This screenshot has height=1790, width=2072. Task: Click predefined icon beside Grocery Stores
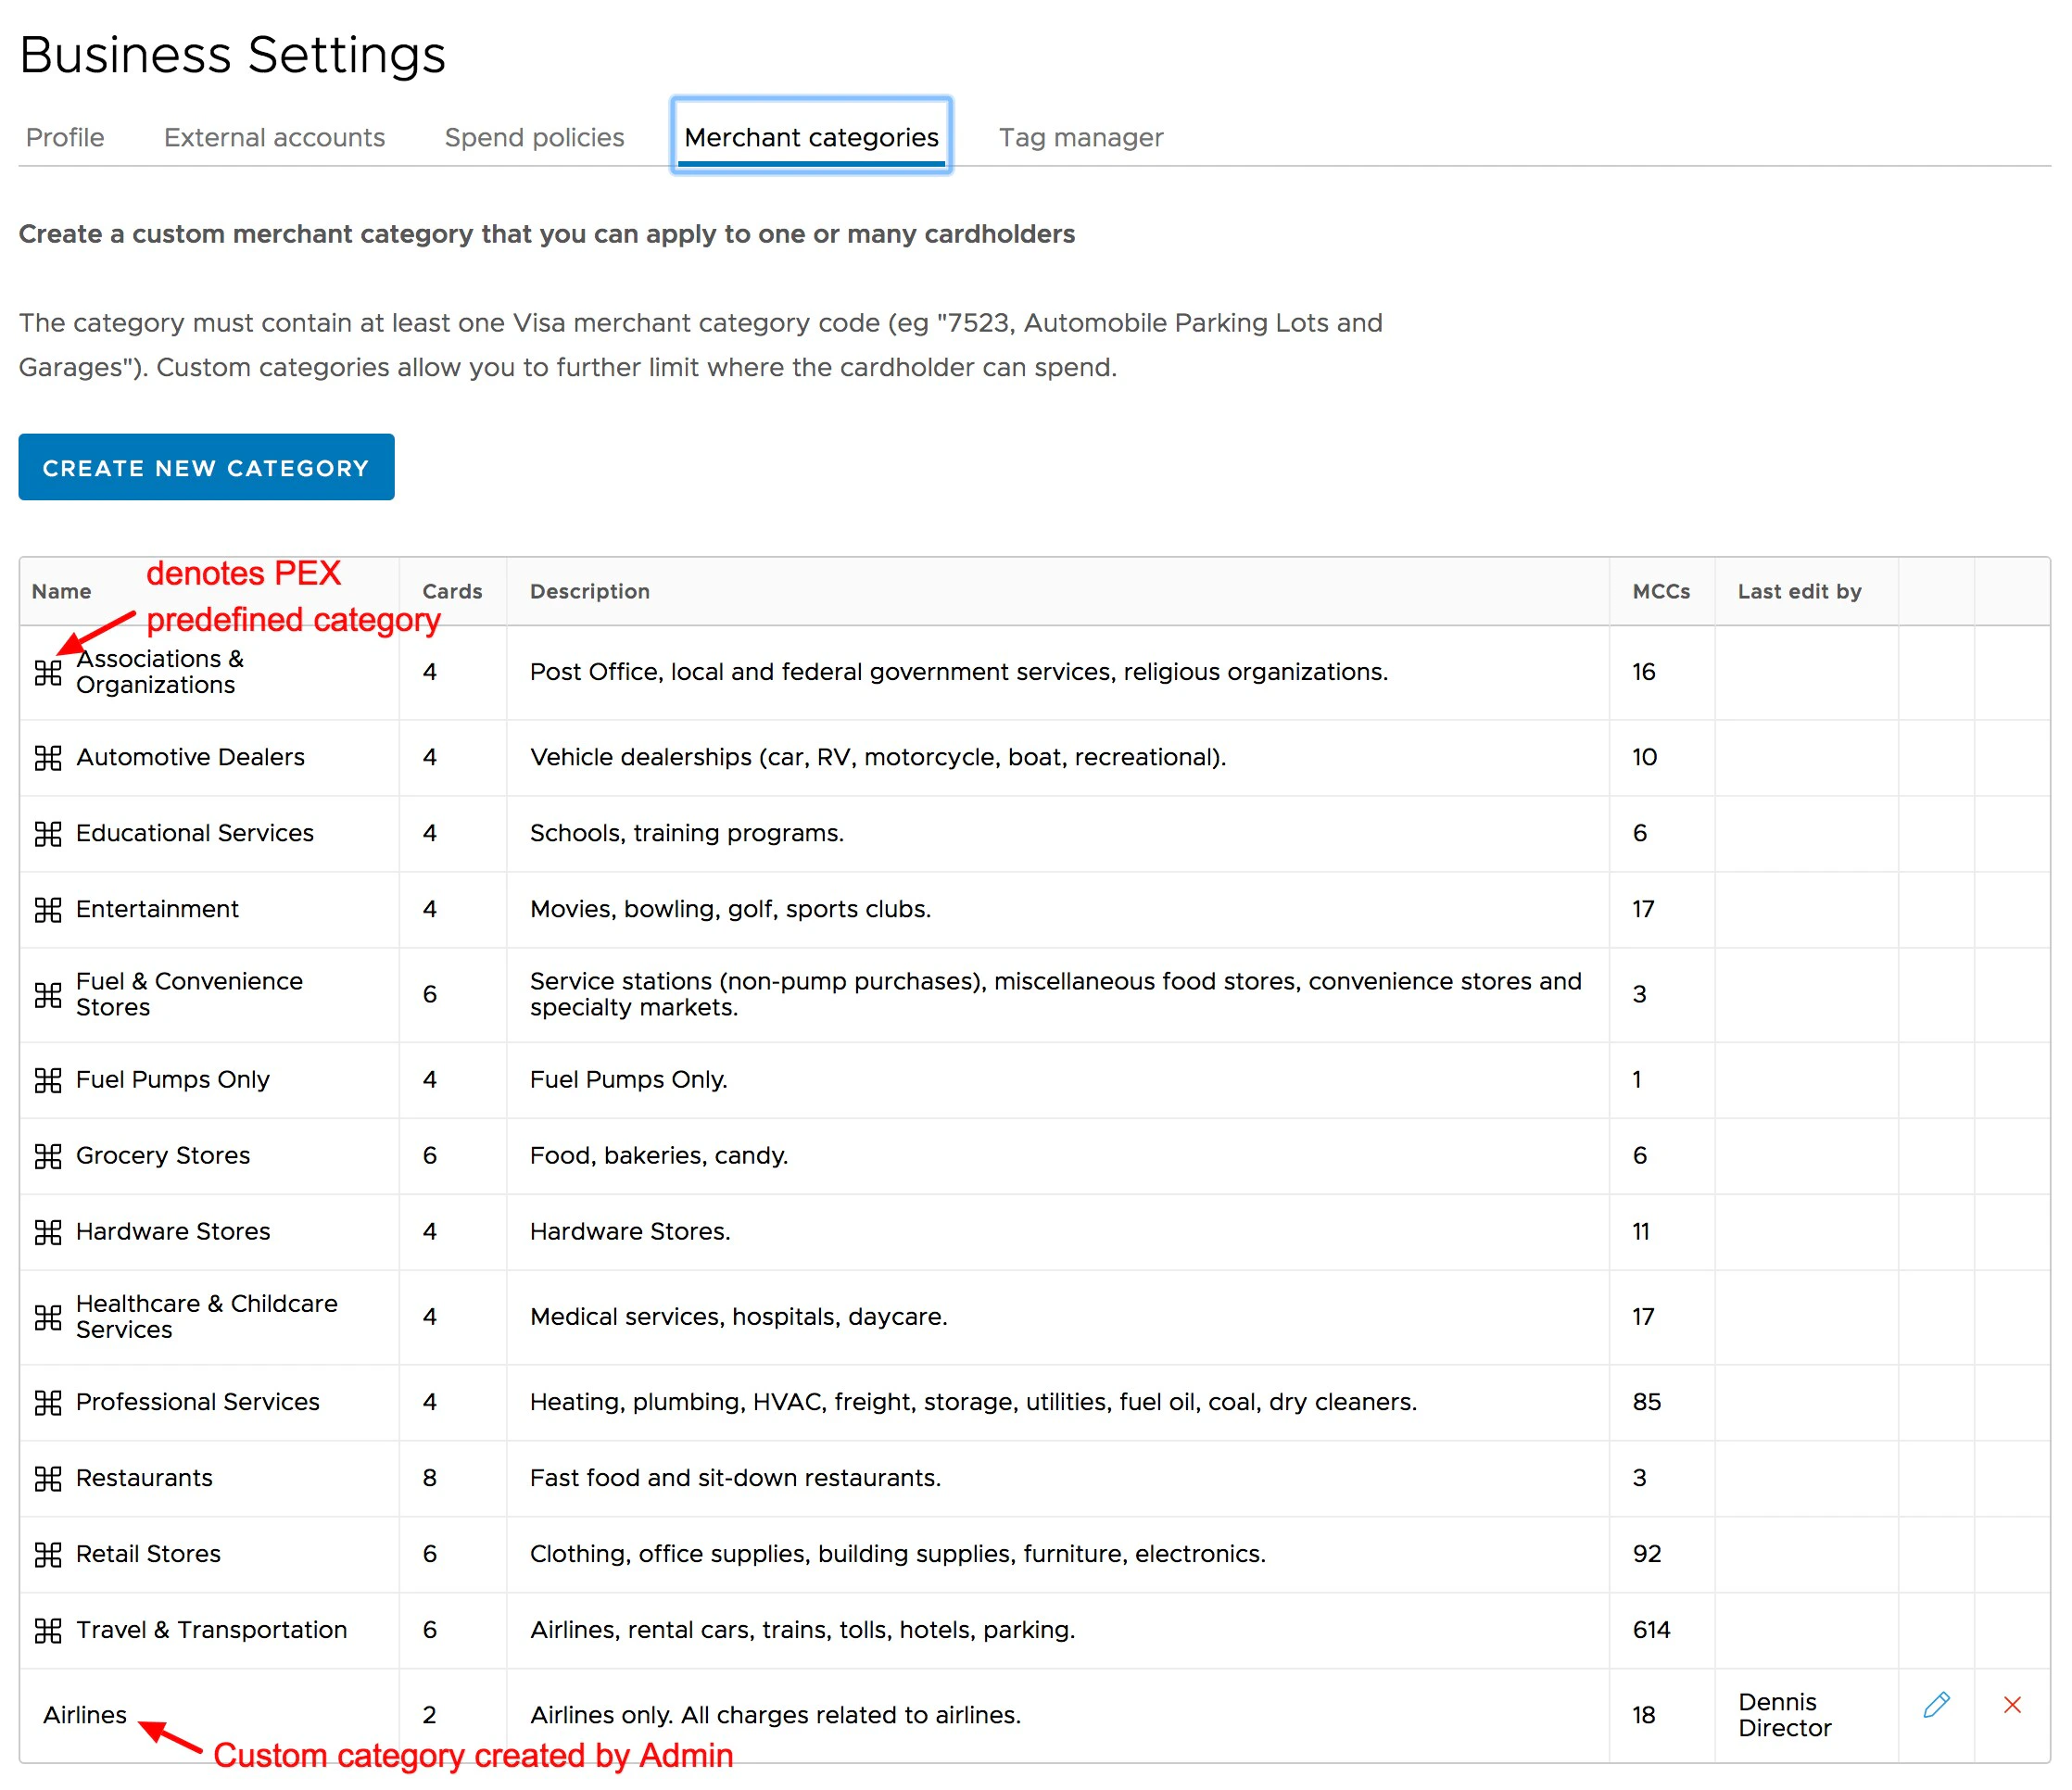click(48, 1156)
